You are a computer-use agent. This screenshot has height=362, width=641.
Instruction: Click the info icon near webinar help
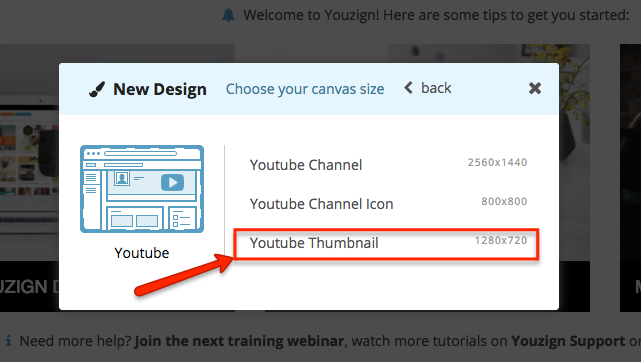8,340
